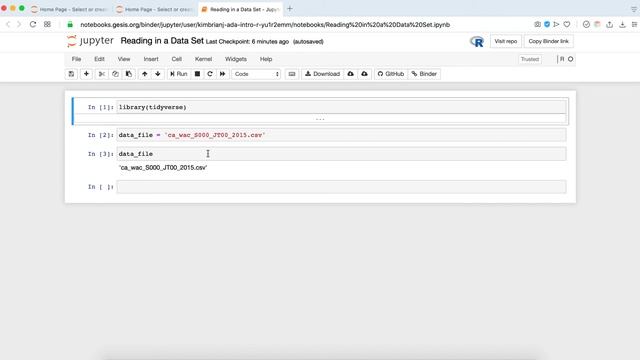Image resolution: width=640 pixels, height=360 pixels.
Task: Click the camera snapshot icon in address bar
Action: 538,24
